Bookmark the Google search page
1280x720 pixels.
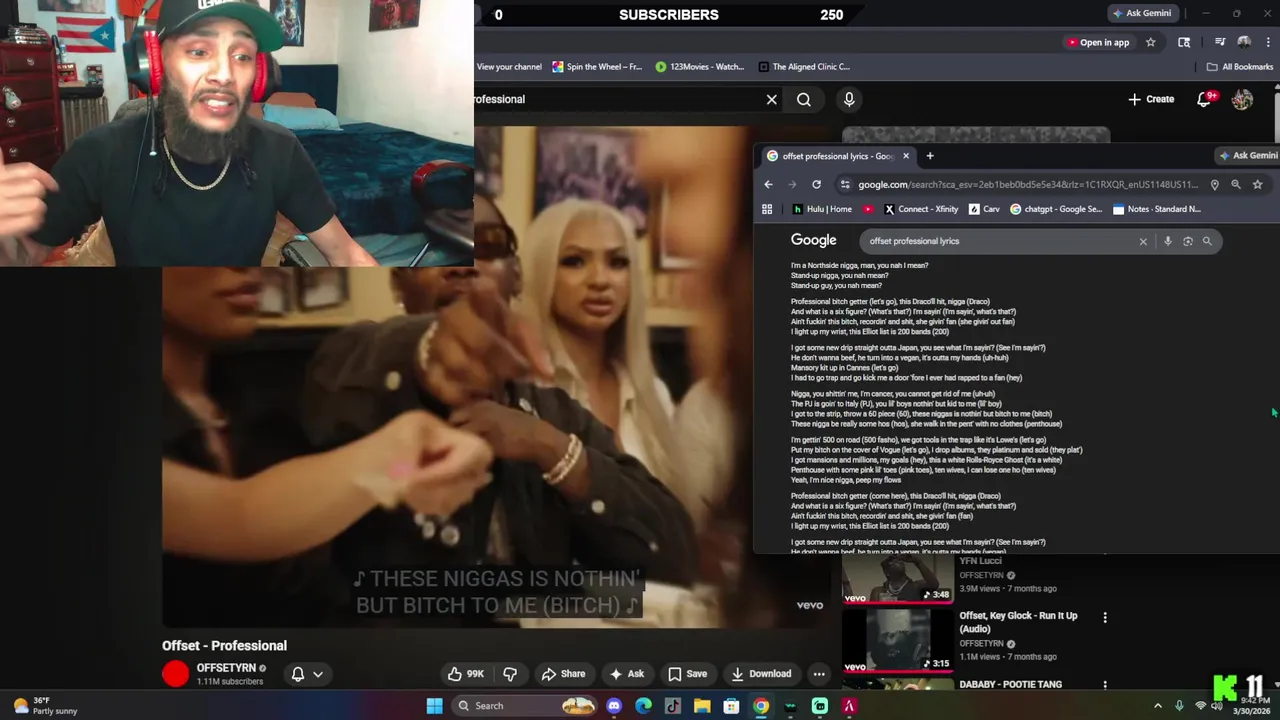point(1258,185)
